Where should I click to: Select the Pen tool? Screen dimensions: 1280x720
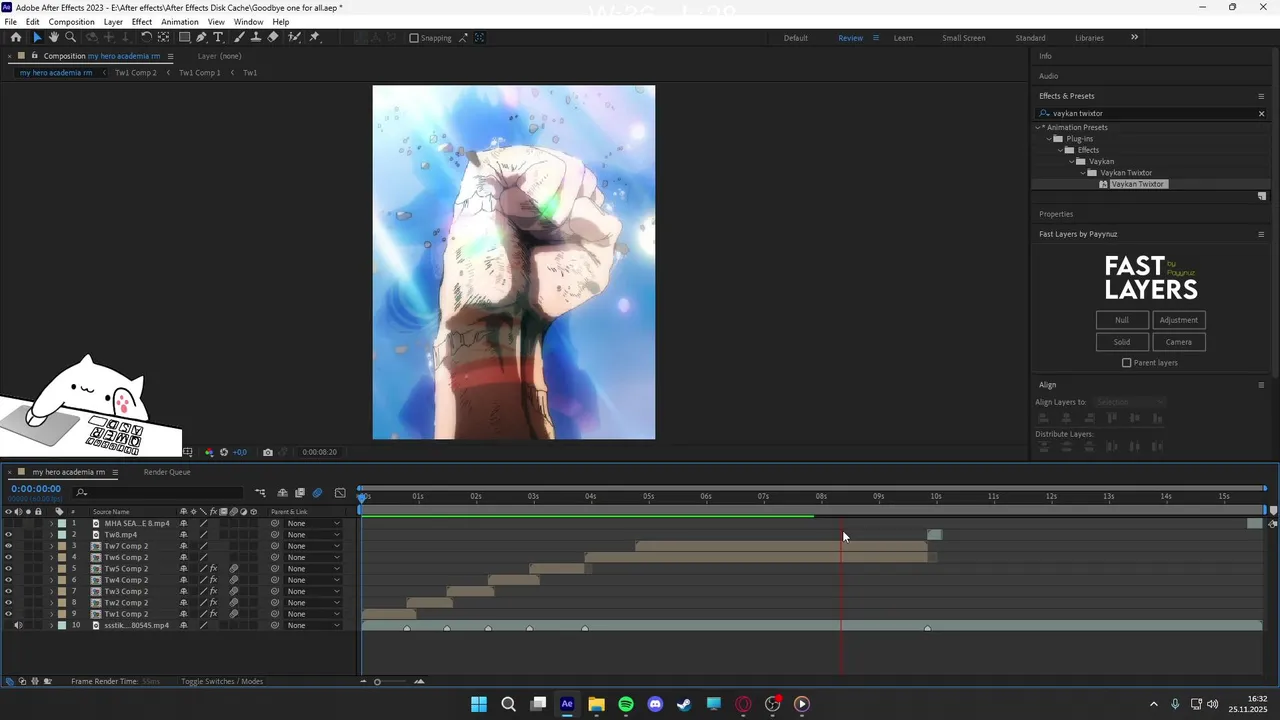201,37
